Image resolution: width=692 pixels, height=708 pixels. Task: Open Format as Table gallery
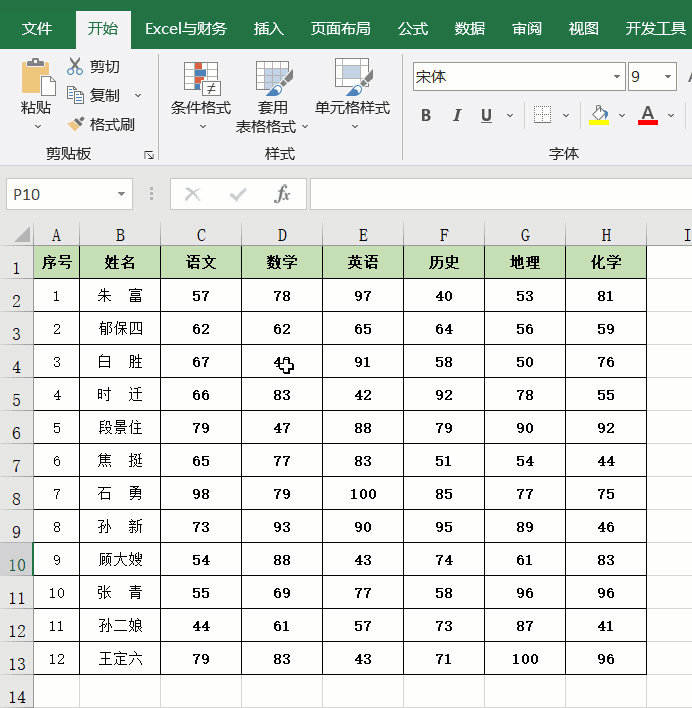coord(273,88)
